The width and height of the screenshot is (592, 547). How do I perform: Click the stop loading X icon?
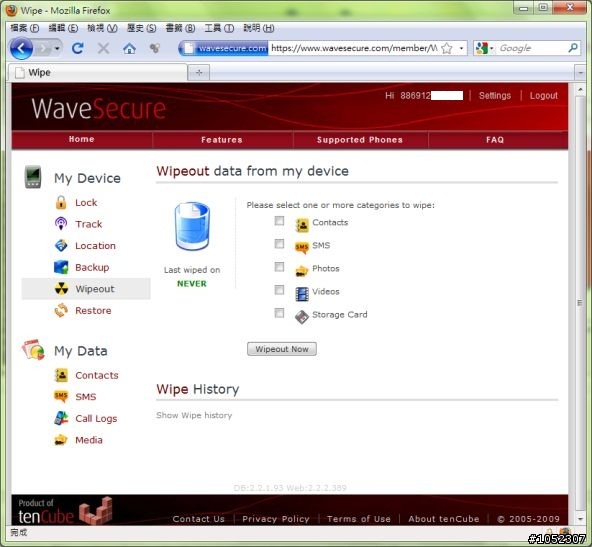point(103,48)
